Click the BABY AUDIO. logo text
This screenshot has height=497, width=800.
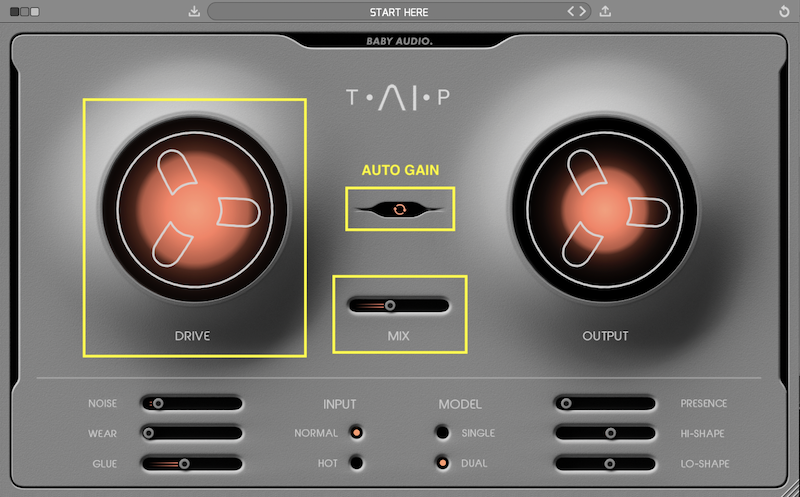pyautogui.click(x=399, y=41)
